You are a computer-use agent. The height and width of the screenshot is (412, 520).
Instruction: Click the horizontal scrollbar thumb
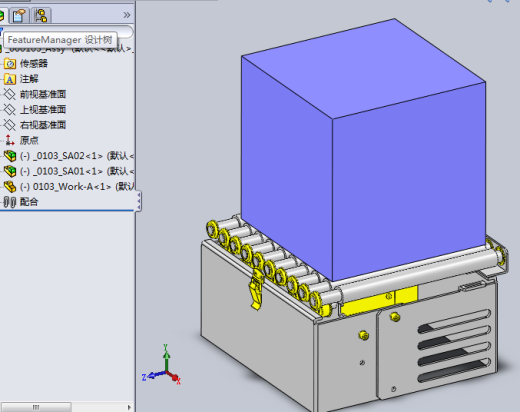click(36, 407)
